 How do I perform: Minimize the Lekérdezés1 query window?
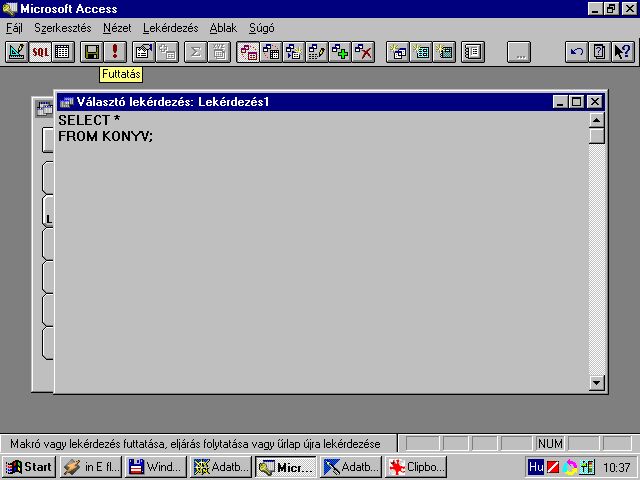click(x=560, y=102)
